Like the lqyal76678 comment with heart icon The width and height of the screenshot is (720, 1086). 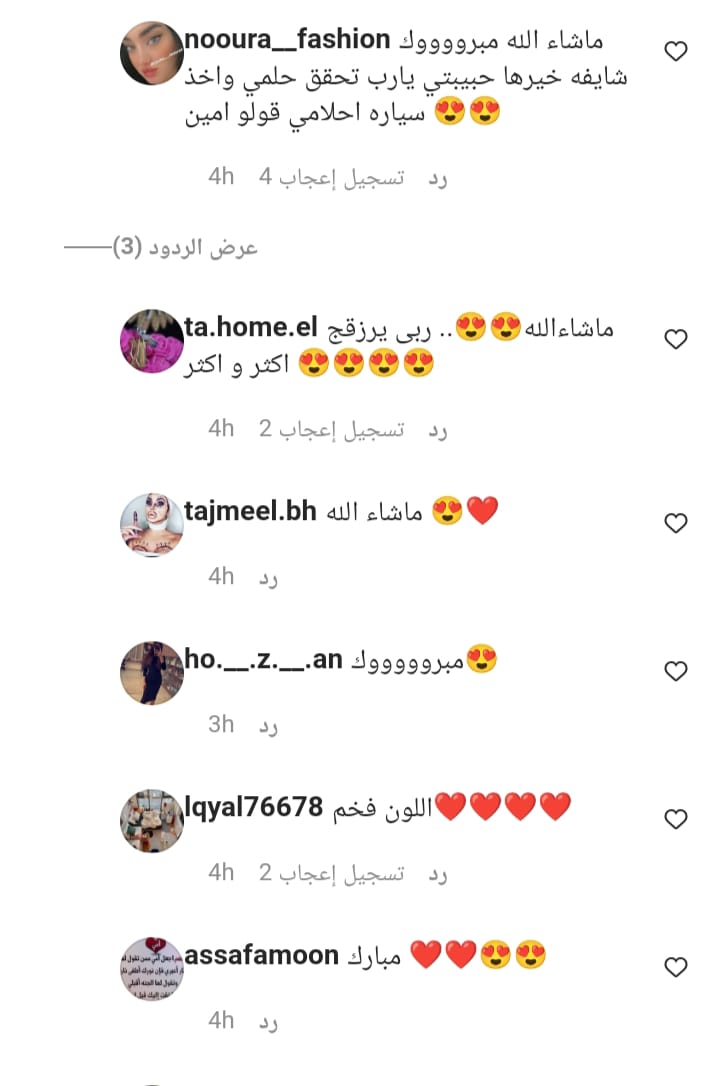[x=676, y=819]
